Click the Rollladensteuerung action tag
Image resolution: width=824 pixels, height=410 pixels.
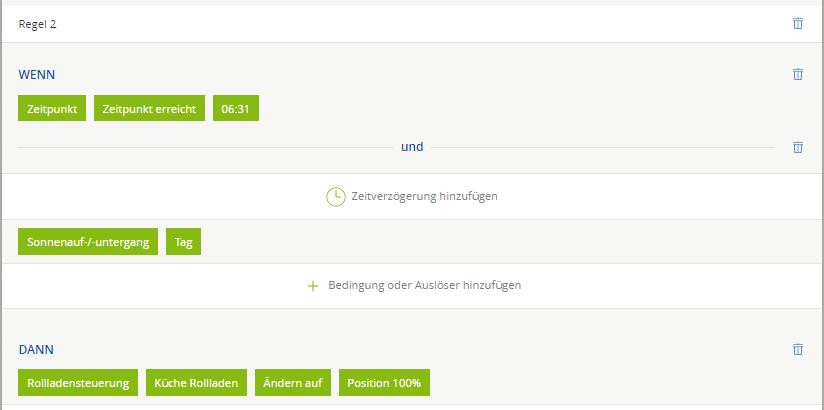coord(78,383)
